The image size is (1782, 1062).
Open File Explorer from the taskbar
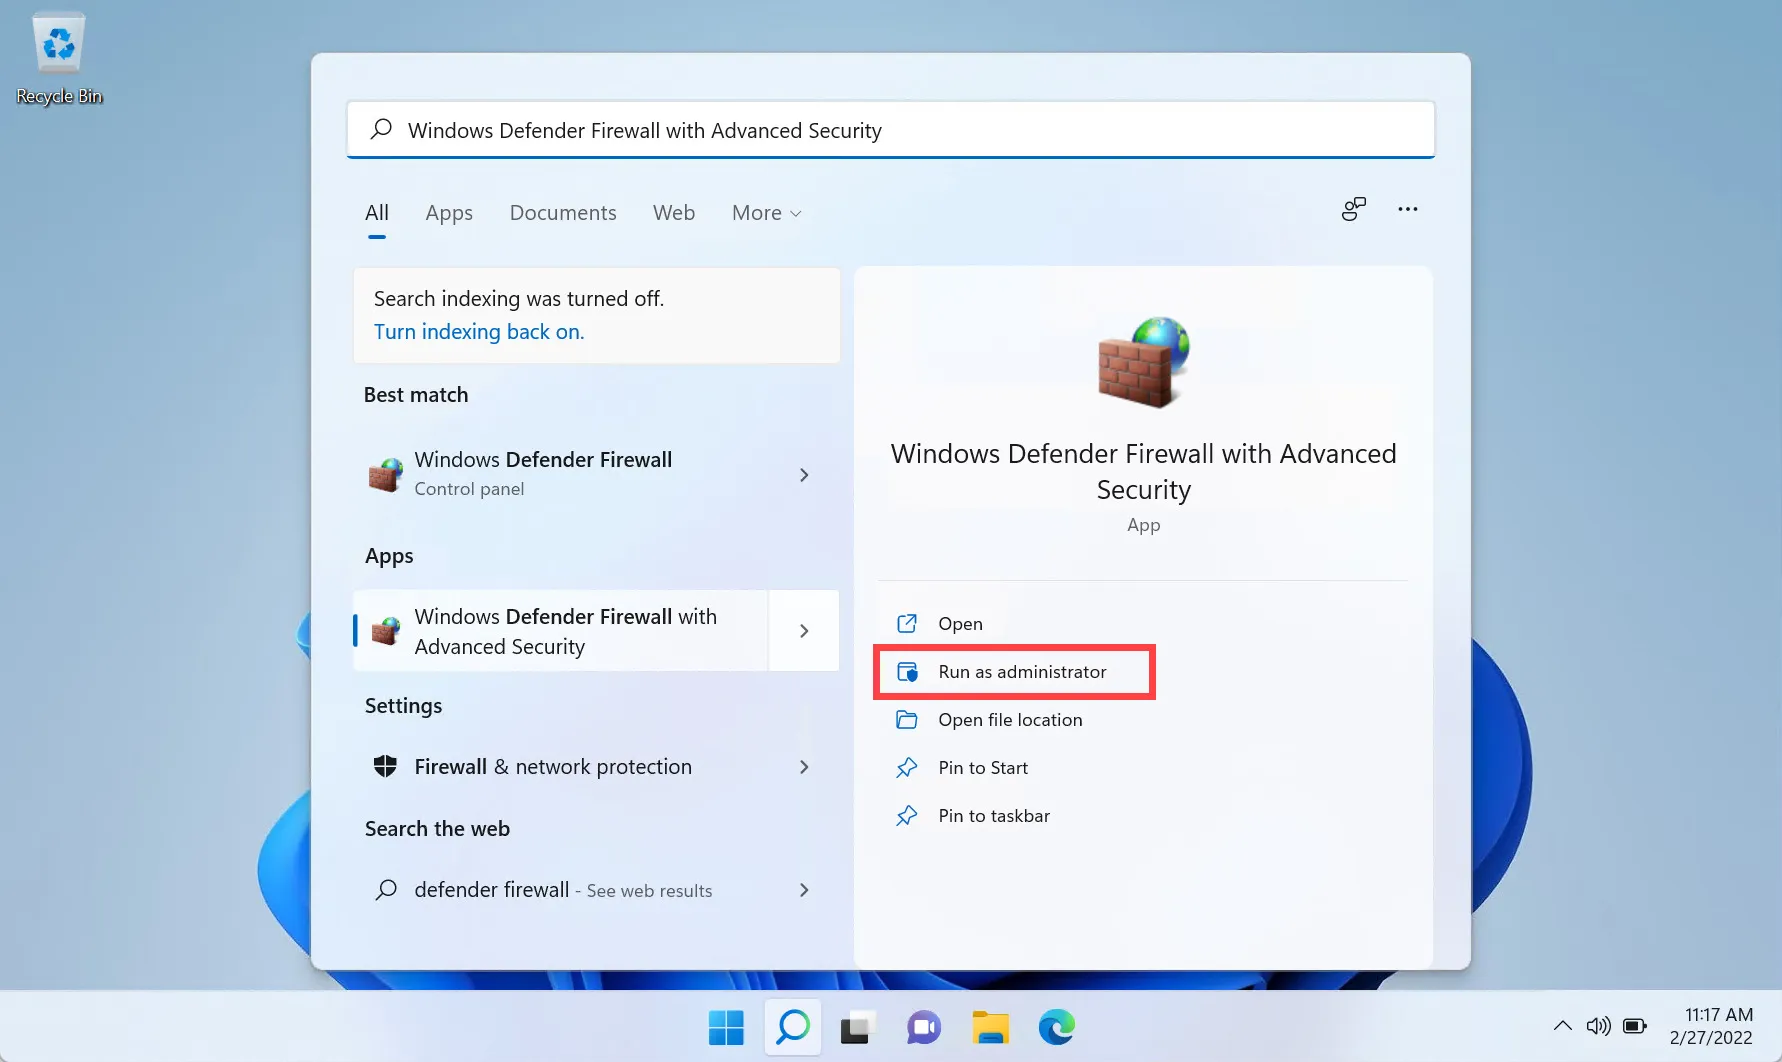click(x=990, y=1027)
